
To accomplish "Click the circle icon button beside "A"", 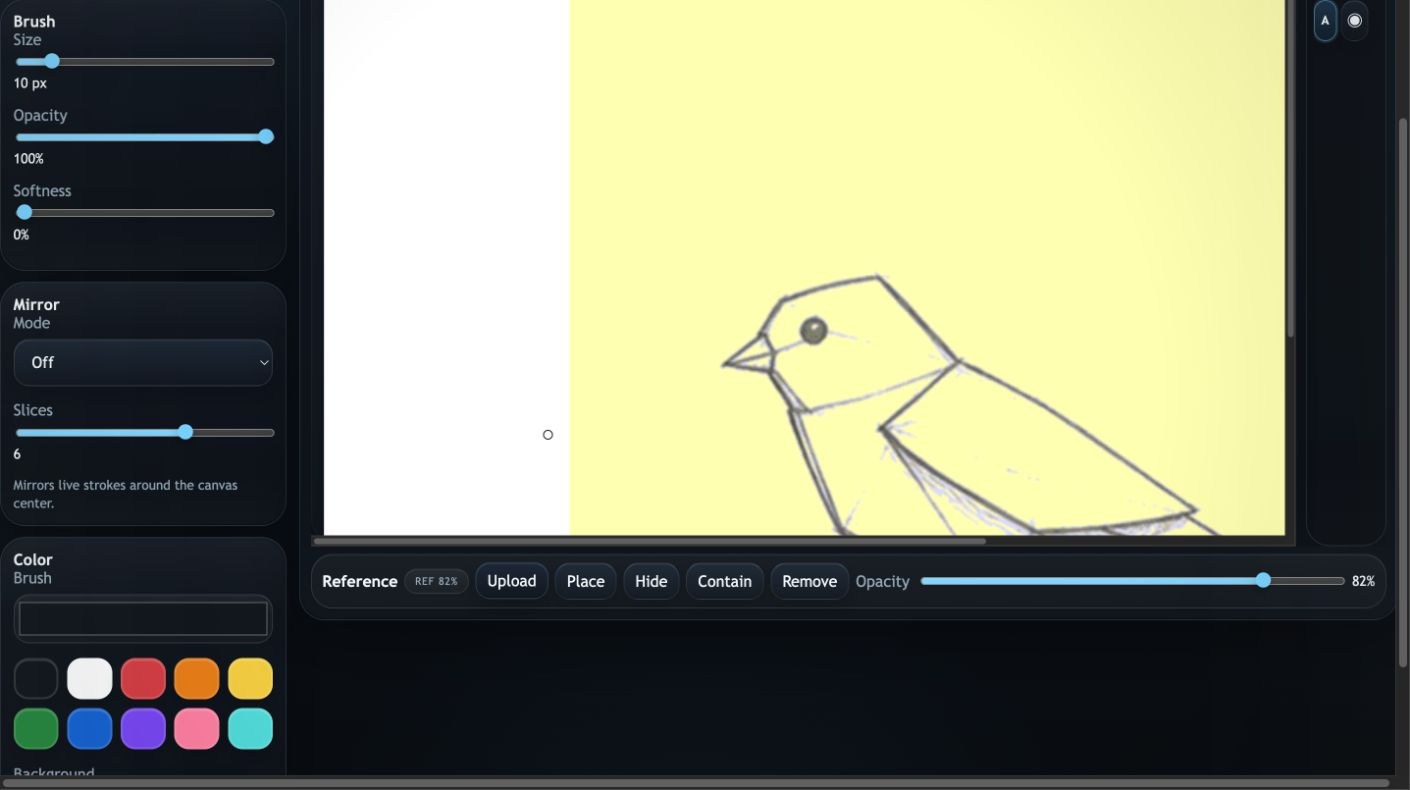I will 1354,20.
